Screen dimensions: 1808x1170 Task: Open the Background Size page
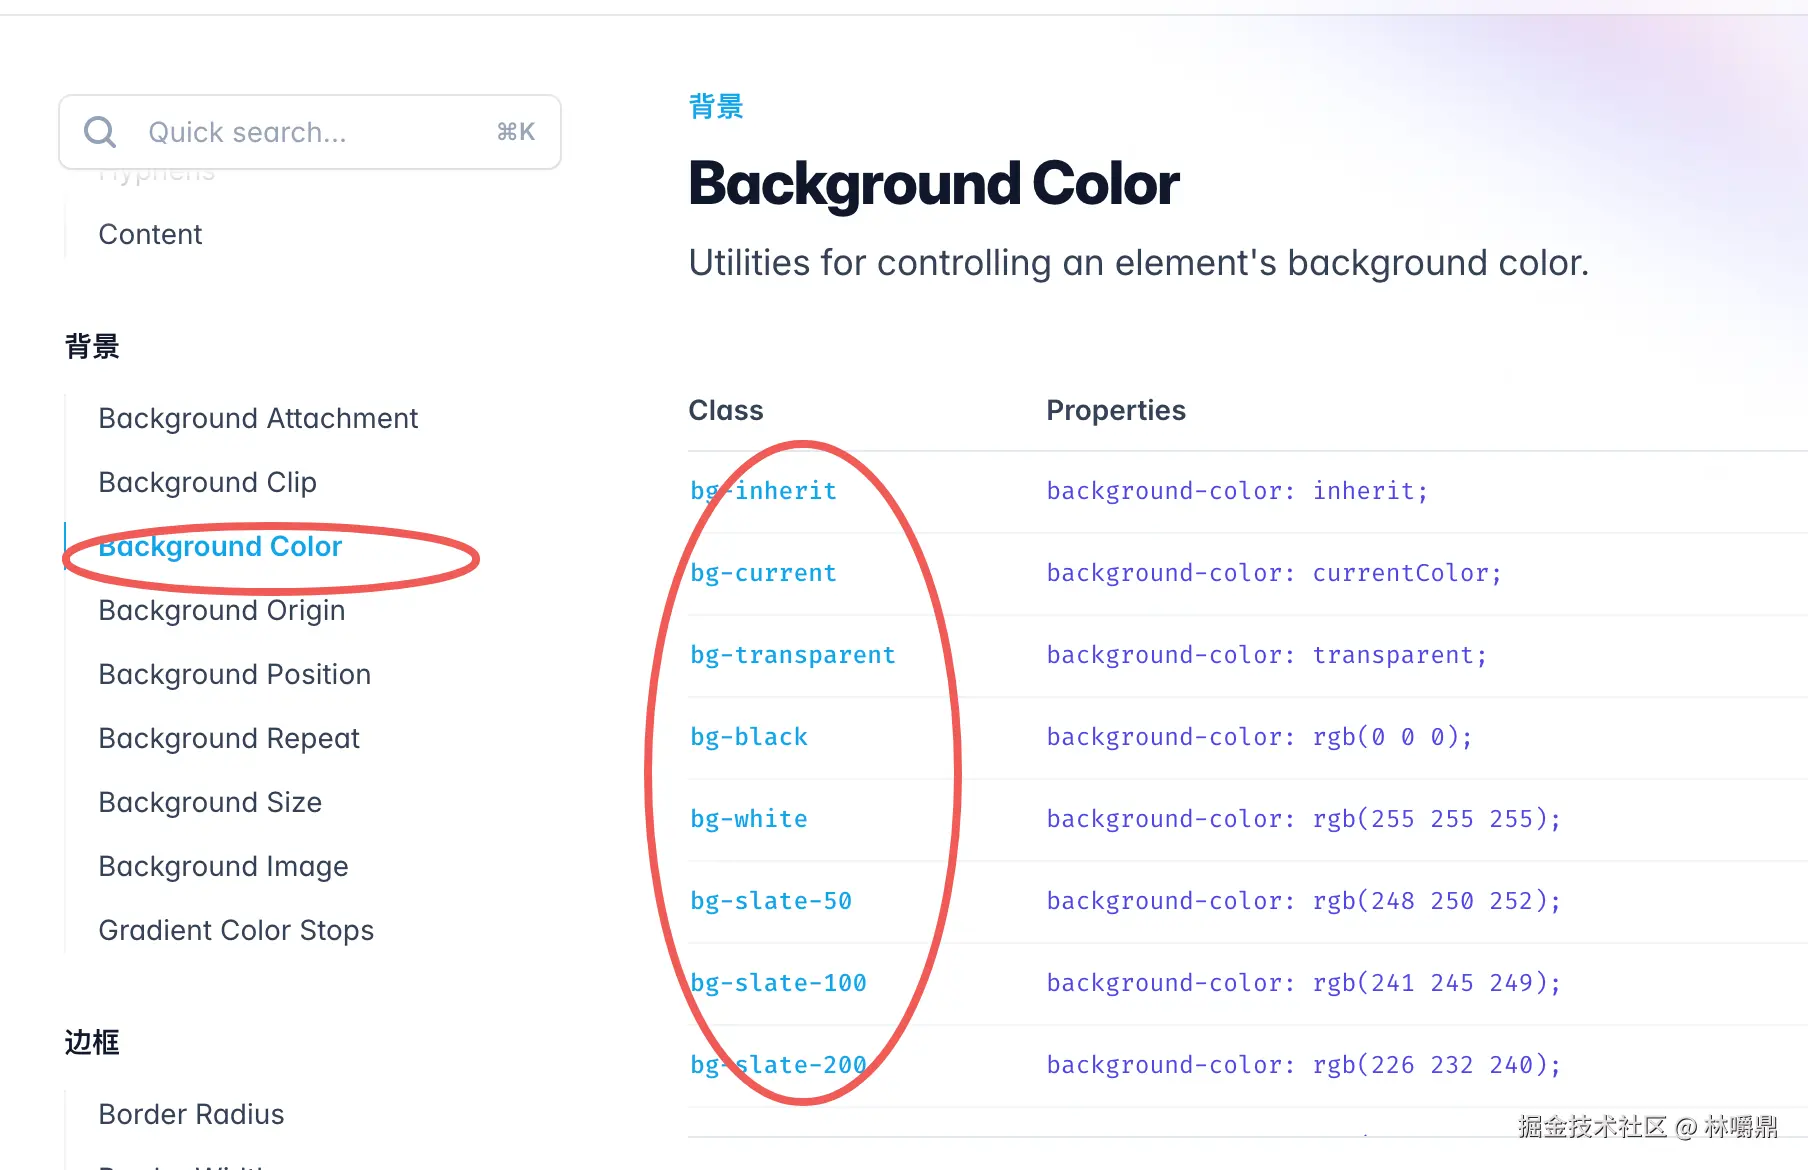[x=210, y=802]
